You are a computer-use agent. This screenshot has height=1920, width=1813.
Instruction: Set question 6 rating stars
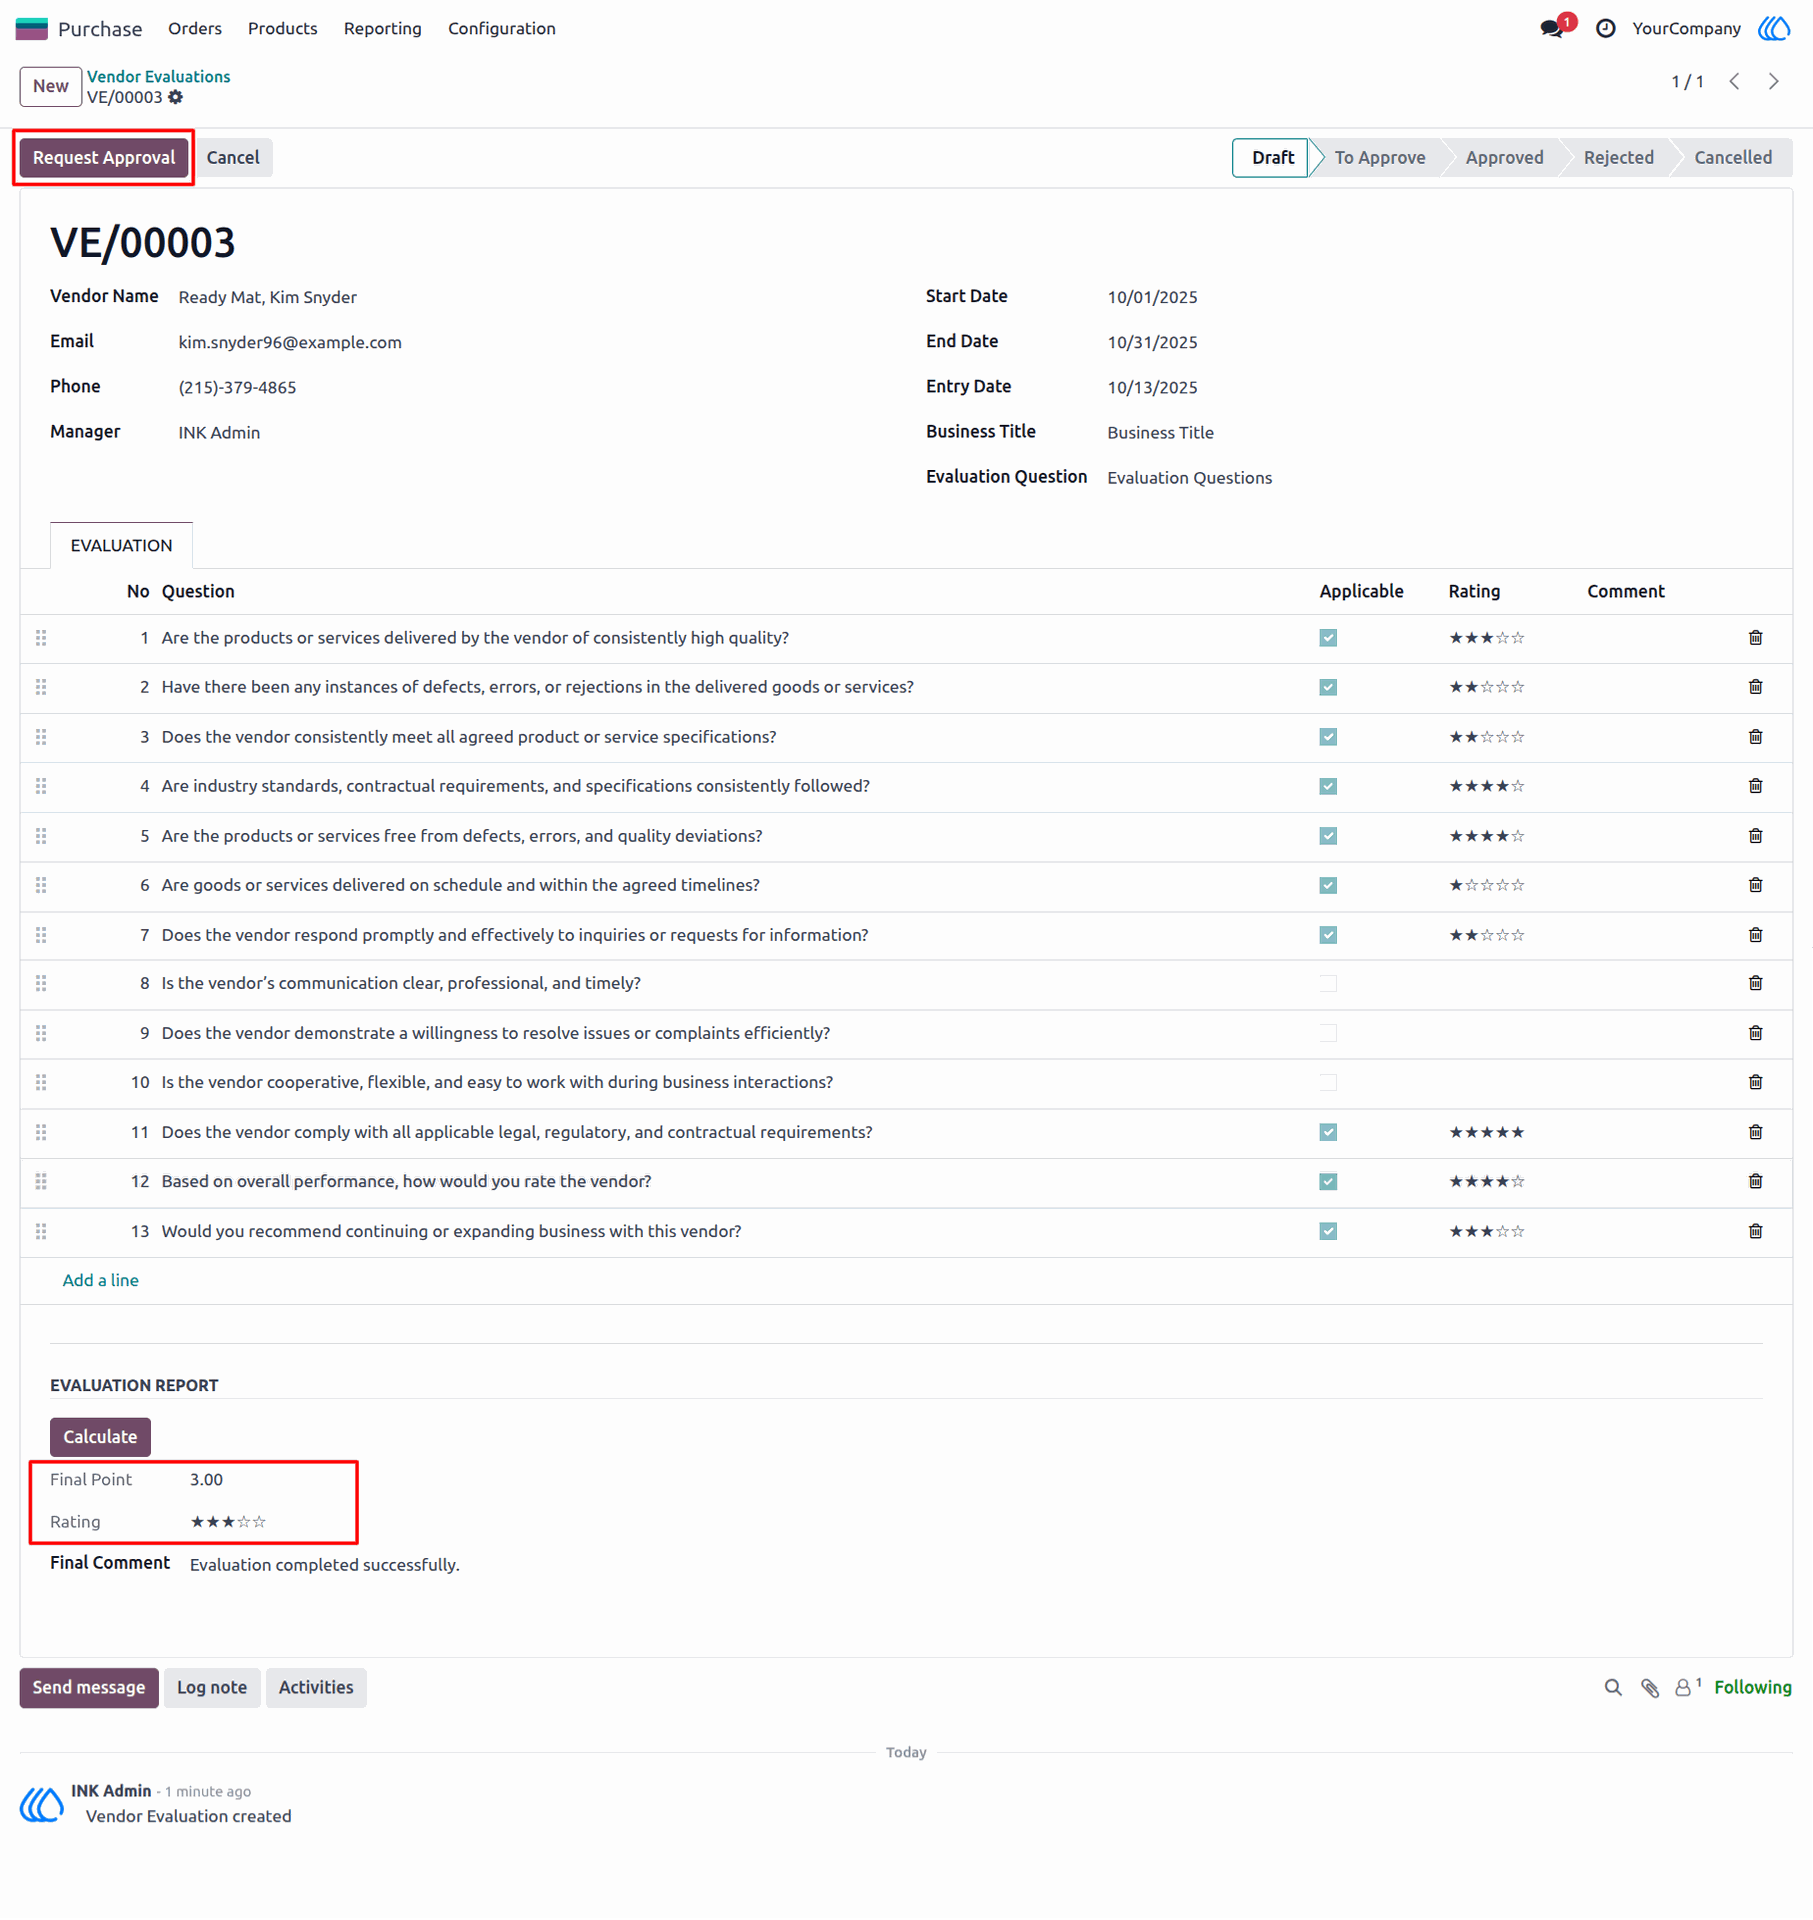(x=1487, y=885)
